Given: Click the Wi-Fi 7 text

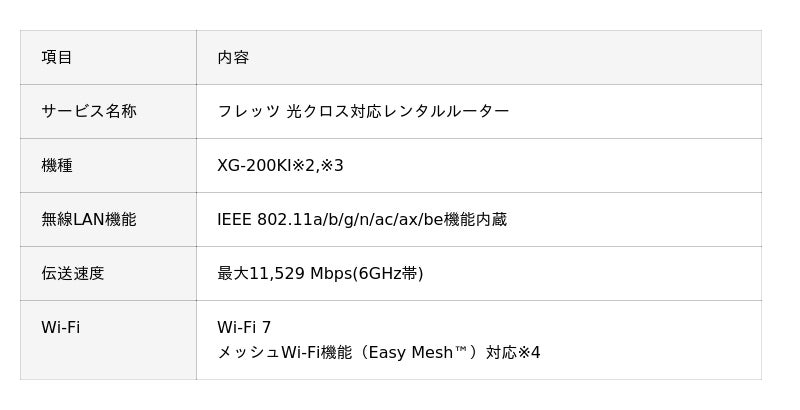Looking at the screenshot, I should 244,327.
